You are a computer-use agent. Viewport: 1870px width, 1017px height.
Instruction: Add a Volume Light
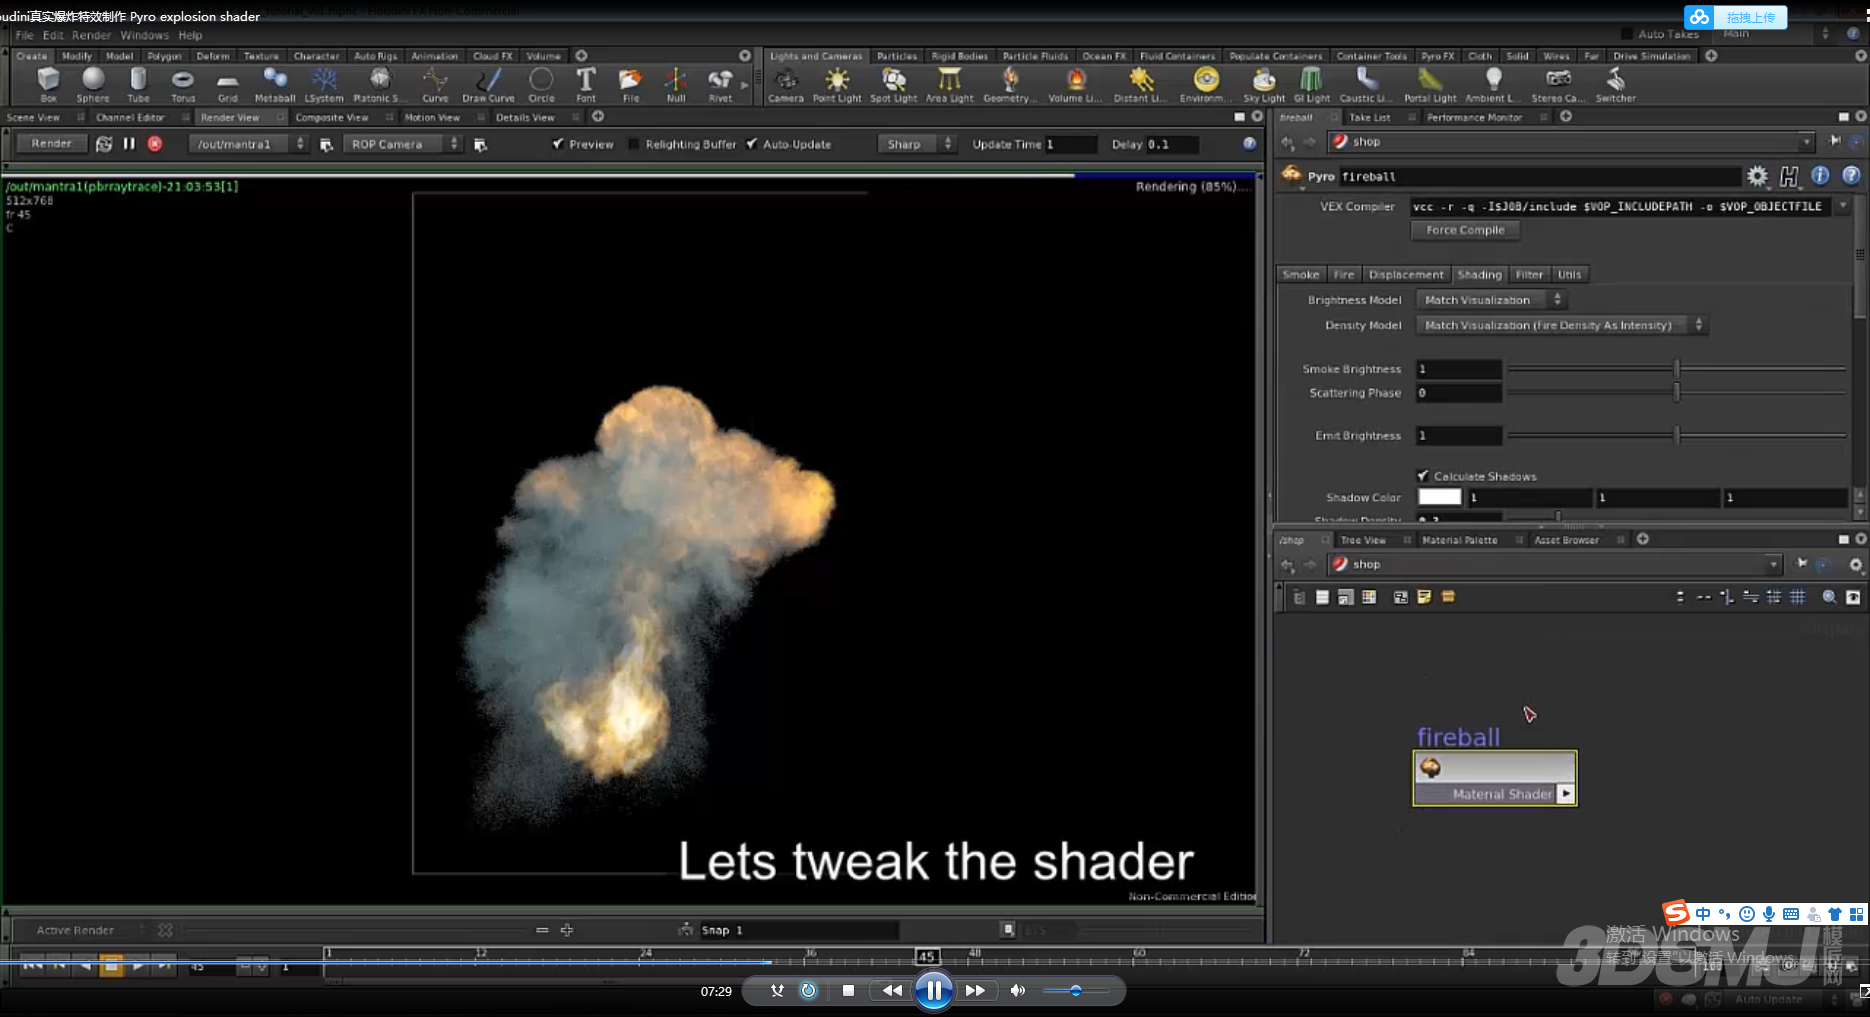point(1075,84)
